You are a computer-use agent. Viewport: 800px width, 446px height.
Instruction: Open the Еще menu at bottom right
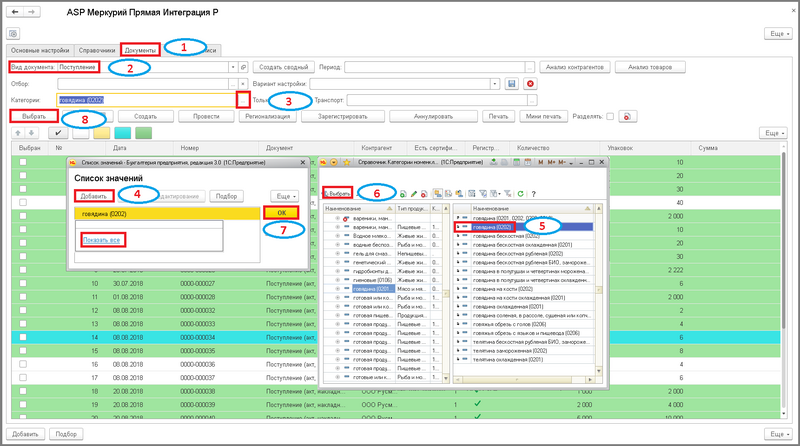point(779,434)
